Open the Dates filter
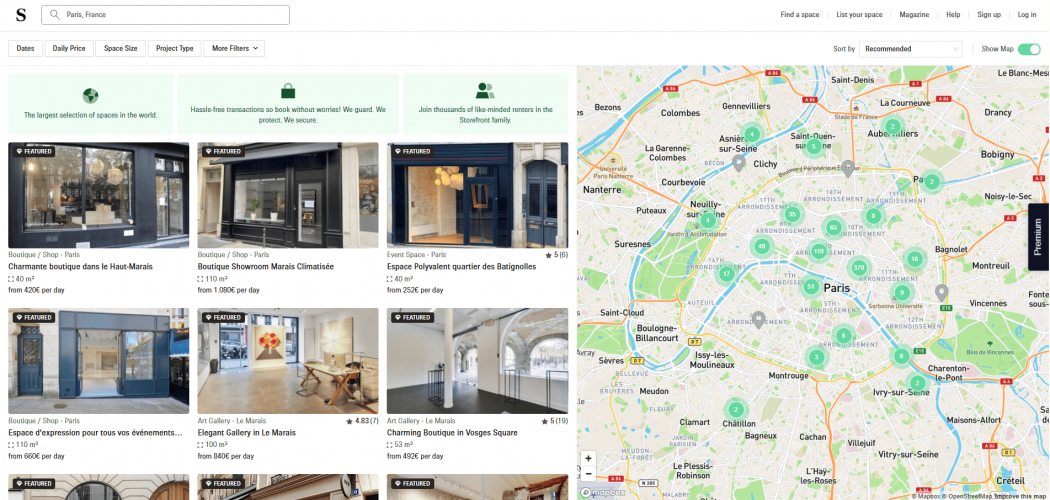1050x500 pixels. tap(25, 48)
